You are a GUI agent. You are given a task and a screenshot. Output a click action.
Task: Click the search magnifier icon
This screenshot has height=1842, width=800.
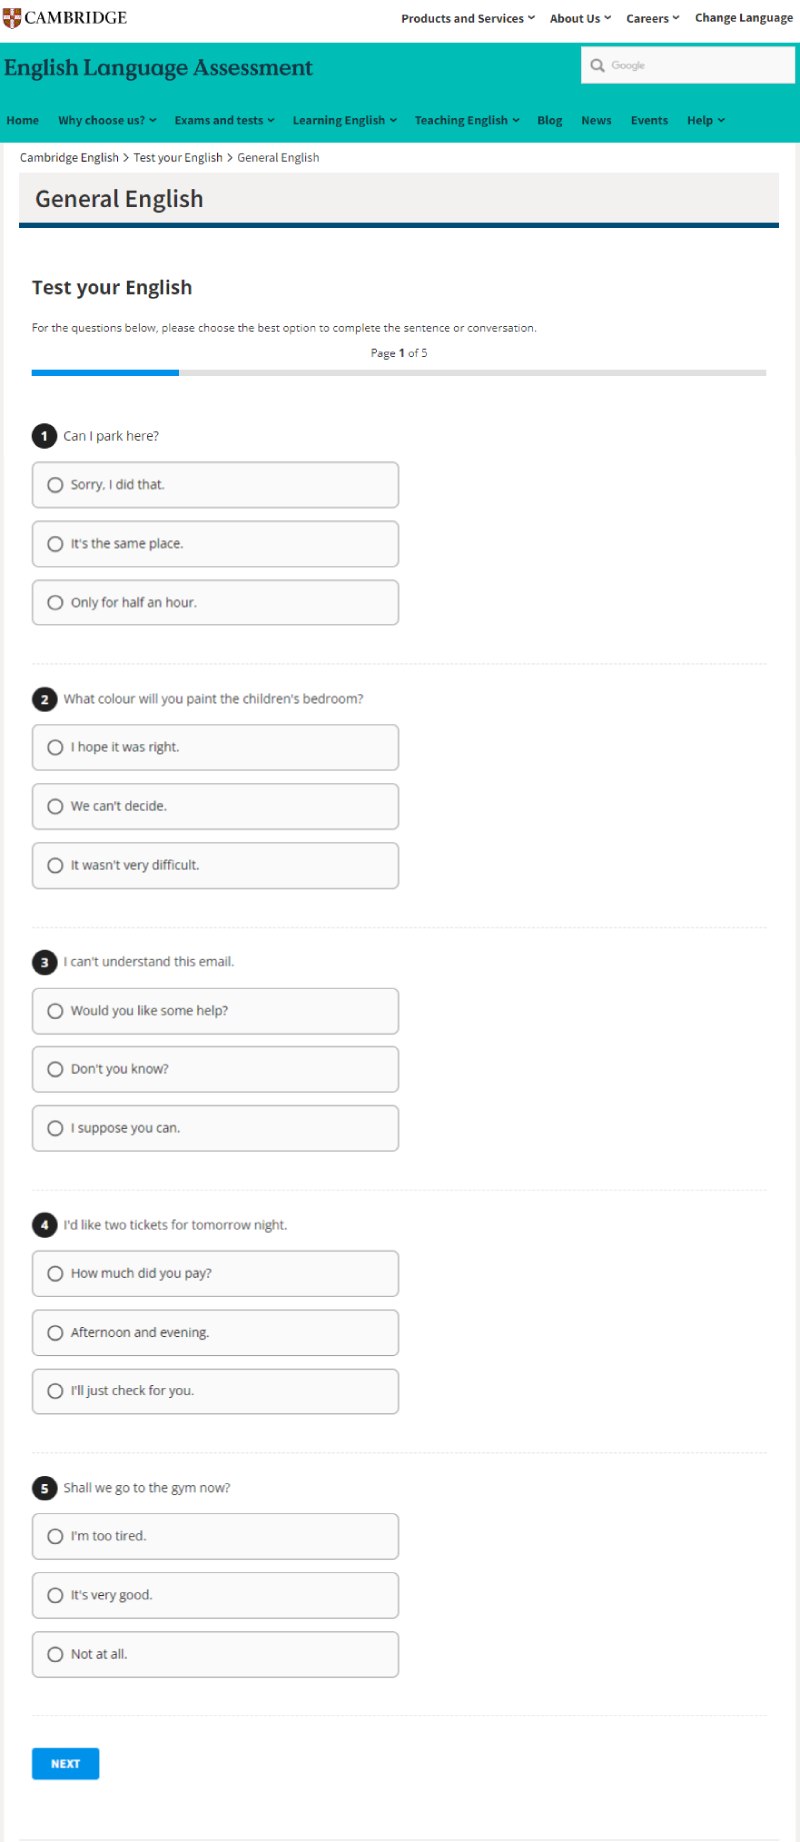597,66
